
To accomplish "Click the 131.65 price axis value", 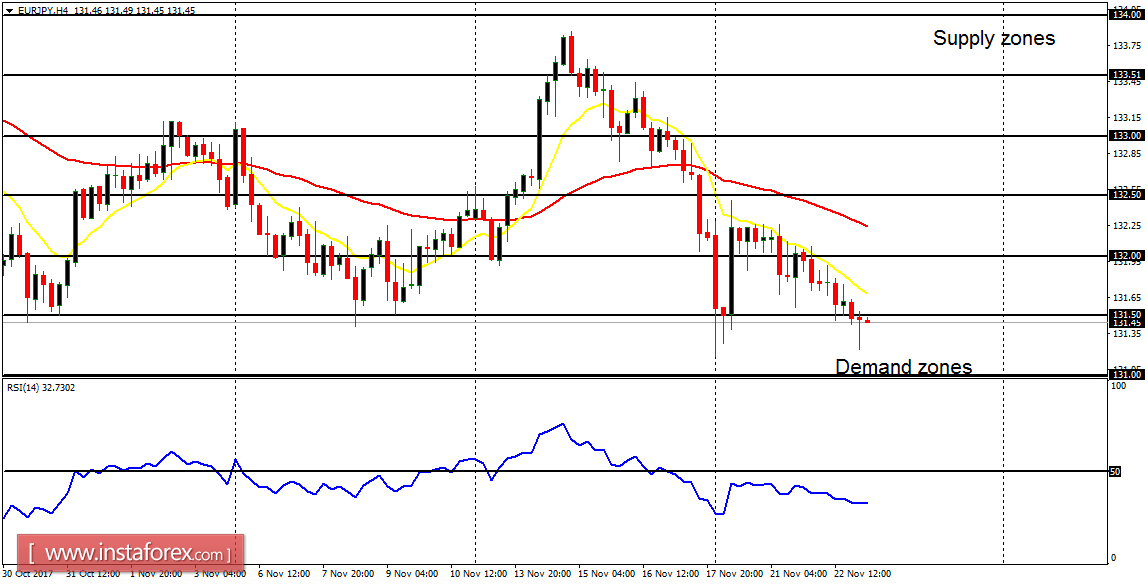I will coord(1127,298).
